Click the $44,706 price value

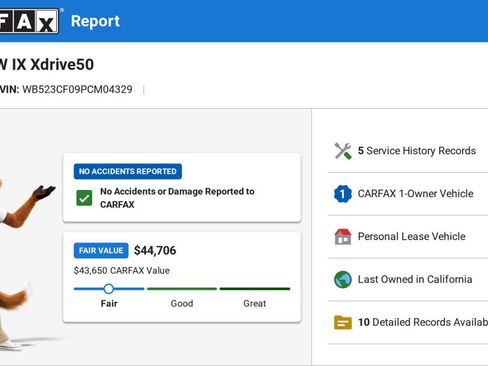tap(155, 250)
